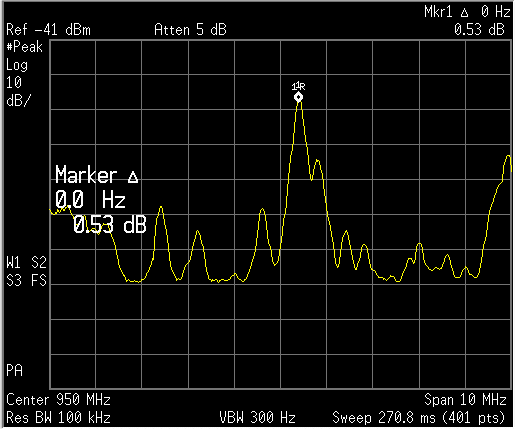515x429 pixels.
Task: Click the 0.0 Hz marker delta value
Action: (90, 200)
